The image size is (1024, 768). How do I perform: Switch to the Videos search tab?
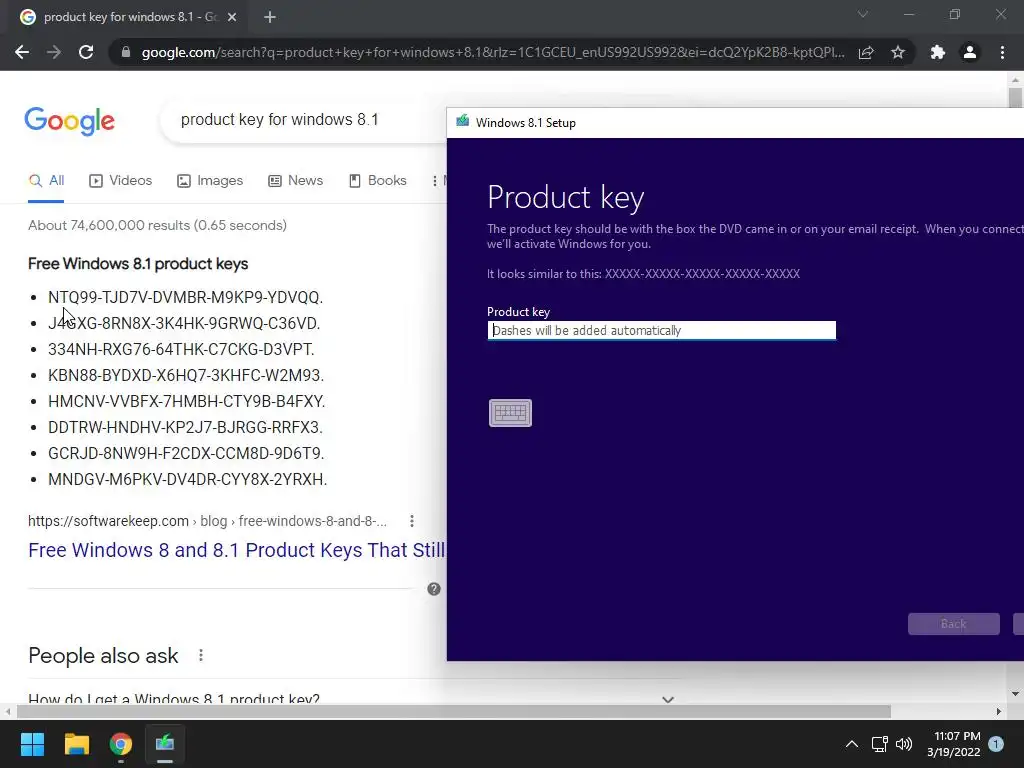[121, 181]
